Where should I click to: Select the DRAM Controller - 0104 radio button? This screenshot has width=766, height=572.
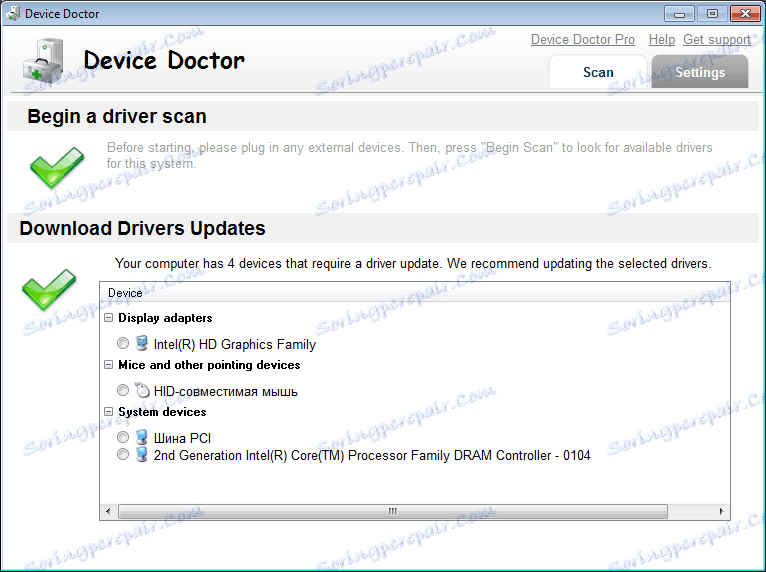(x=123, y=455)
